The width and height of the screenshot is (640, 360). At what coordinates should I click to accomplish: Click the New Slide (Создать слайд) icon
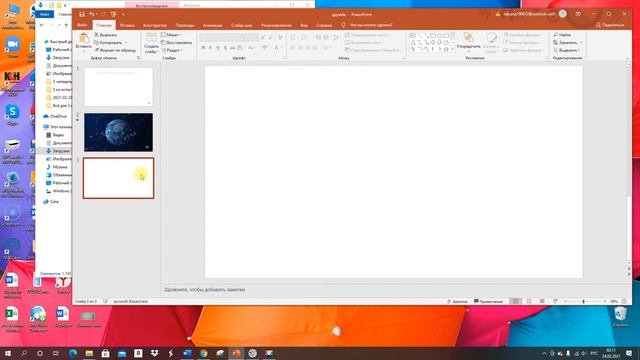[x=151, y=38]
